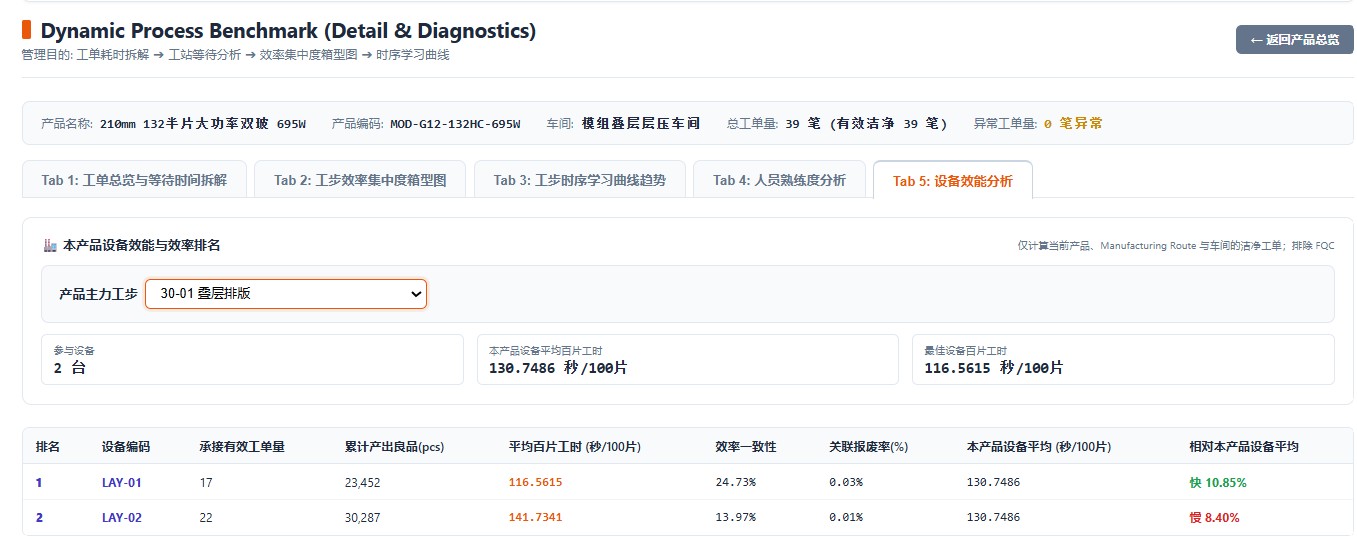
Task: Click the 0.01% scrap rate cell
Action: click(x=846, y=517)
